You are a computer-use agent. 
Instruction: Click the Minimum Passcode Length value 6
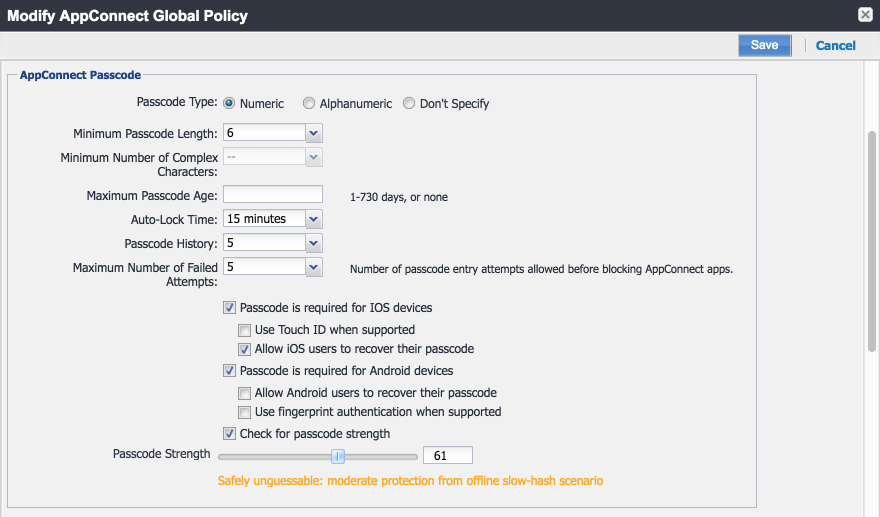click(x=264, y=133)
